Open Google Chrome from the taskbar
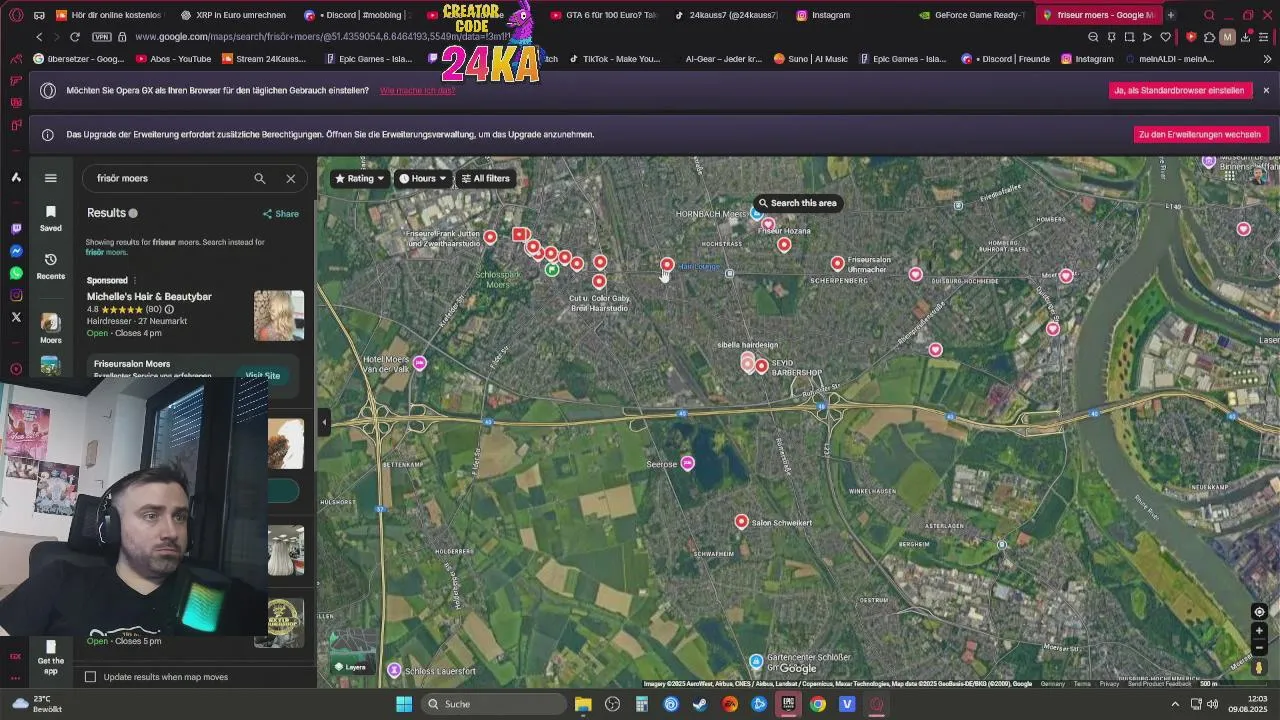Screen dimensions: 1280x720 click(x=818, y=704)
